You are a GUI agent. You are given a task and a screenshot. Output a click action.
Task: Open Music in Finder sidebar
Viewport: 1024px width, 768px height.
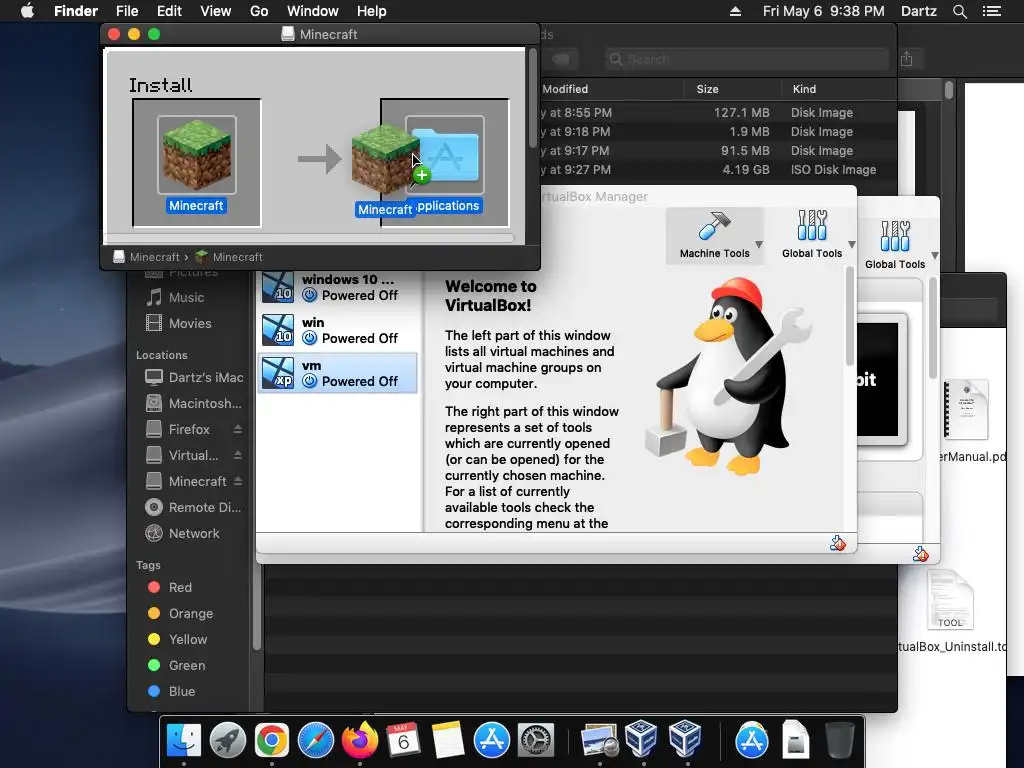point(187,298)
